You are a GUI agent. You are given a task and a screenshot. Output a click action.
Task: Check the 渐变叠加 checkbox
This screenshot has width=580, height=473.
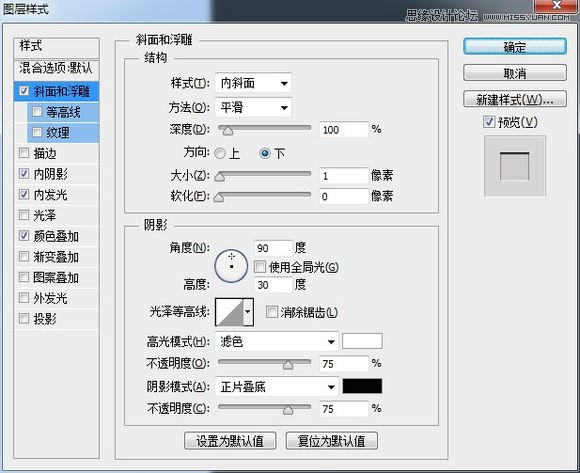click(24, 256)
